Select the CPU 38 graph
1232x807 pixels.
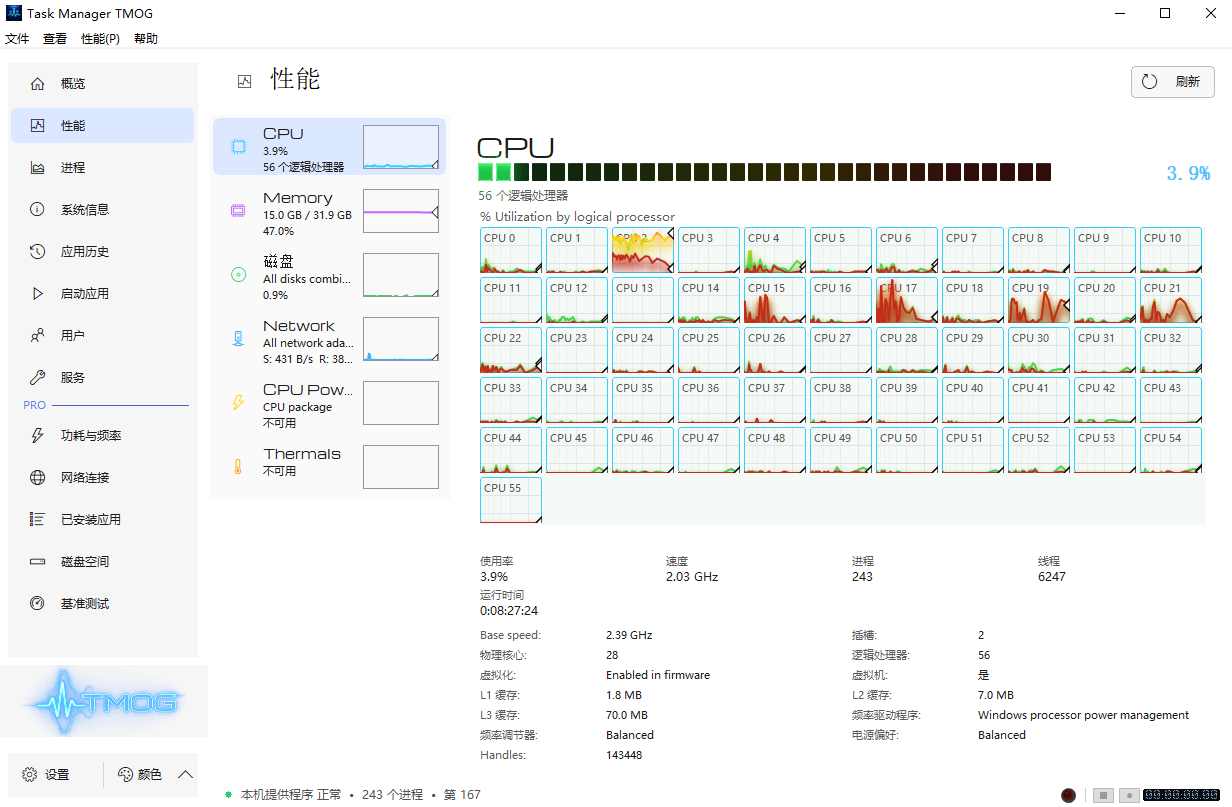click(x=841, y=400)
